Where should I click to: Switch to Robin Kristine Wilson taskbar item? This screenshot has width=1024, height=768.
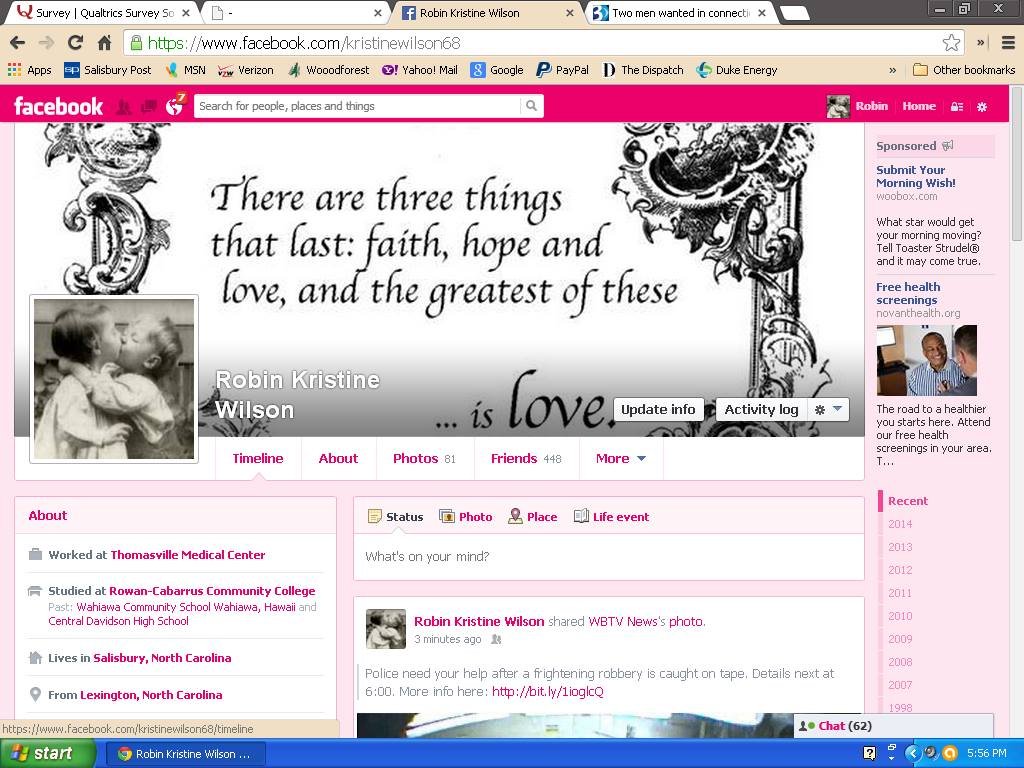[x=185, y=754]
